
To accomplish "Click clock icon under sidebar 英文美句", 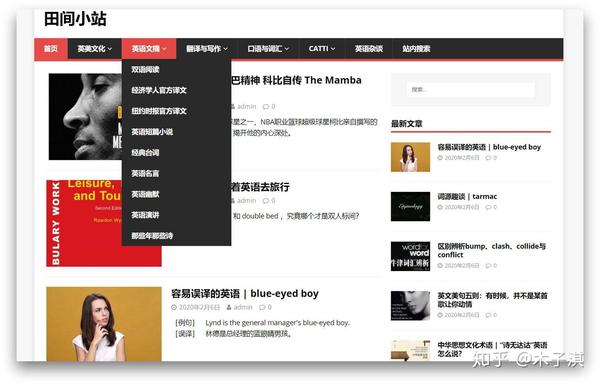I will click(440, 315).
